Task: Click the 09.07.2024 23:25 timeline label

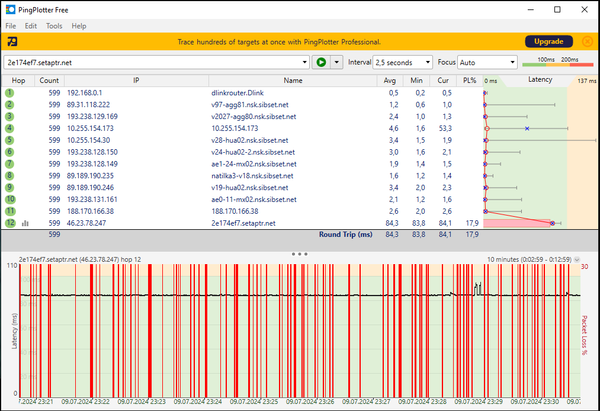Action: pos(254,401)
